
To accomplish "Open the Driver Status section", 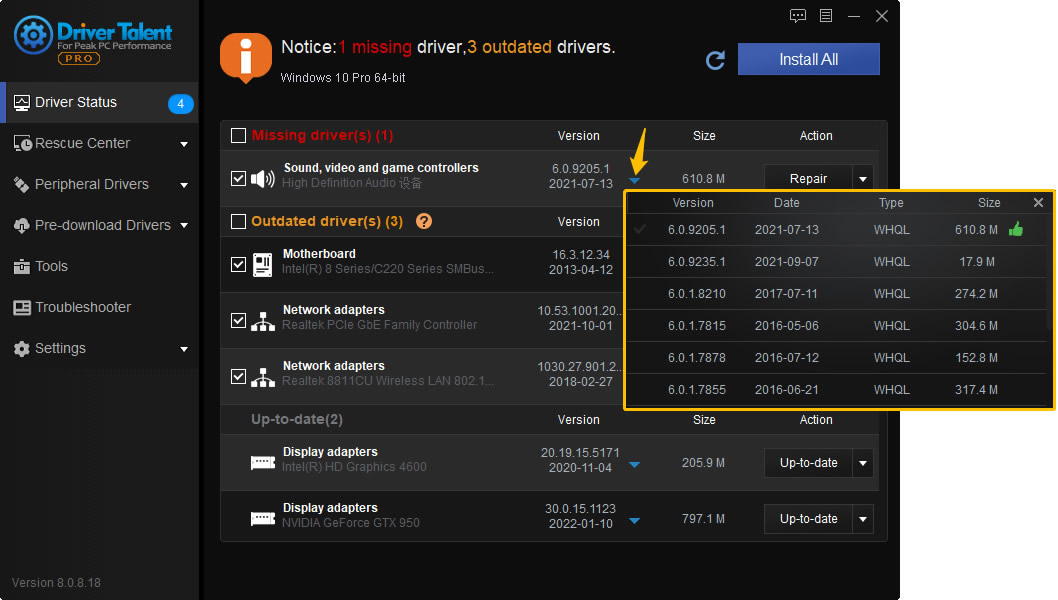I will [99, 103].
